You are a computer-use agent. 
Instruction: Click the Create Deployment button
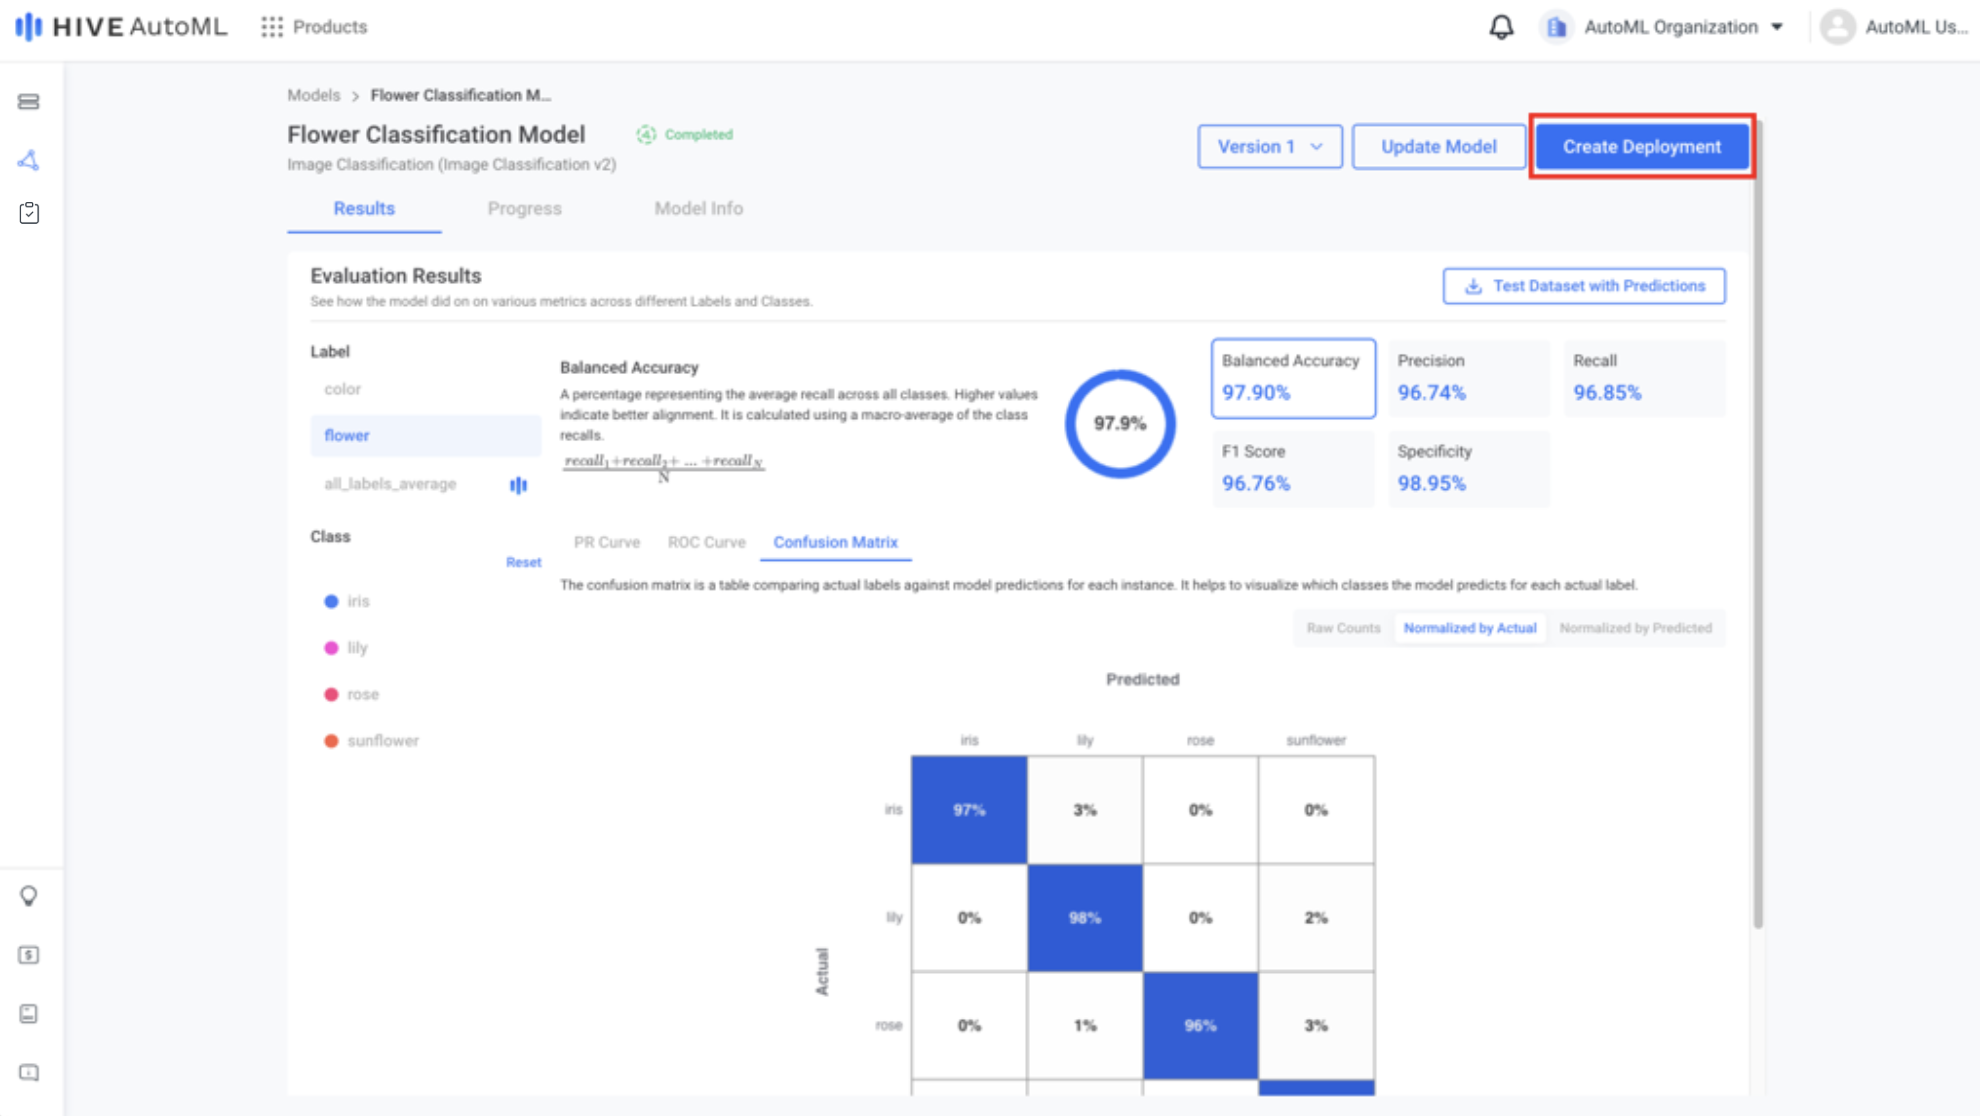[x=1642, y=147]
